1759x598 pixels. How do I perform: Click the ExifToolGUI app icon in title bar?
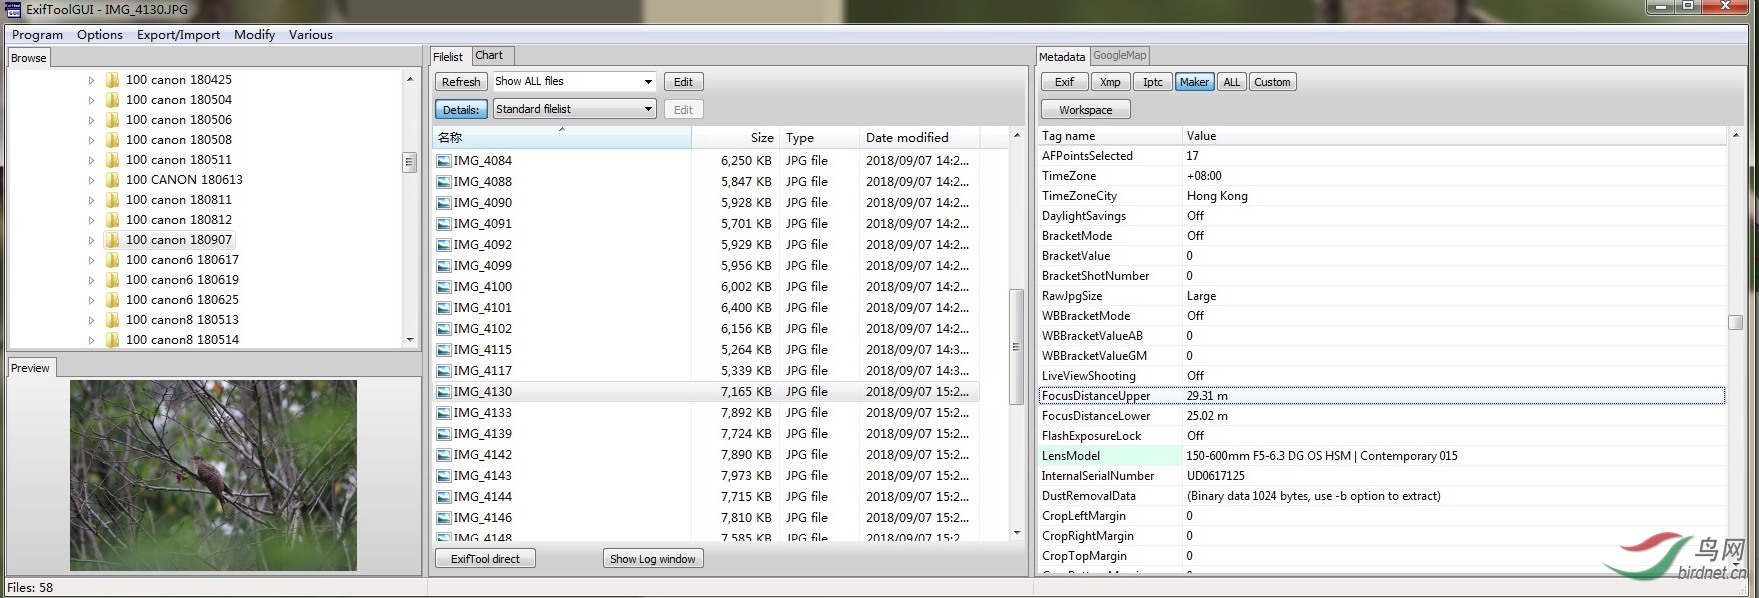(13, 10)
